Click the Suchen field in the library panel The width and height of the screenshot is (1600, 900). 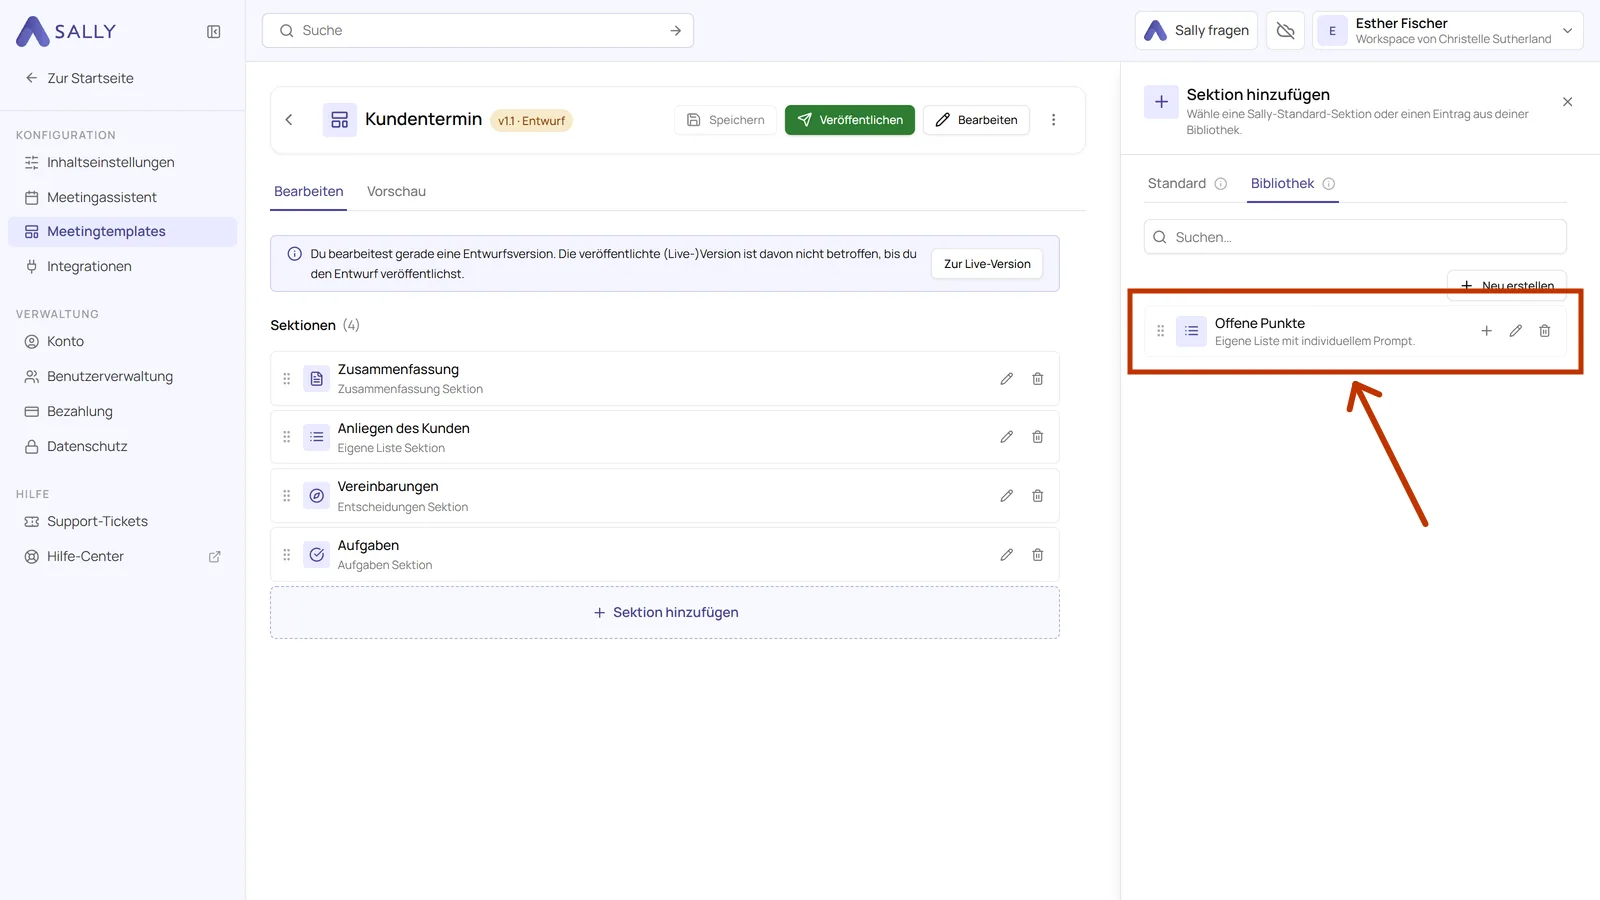click(x=1355, y=237)
